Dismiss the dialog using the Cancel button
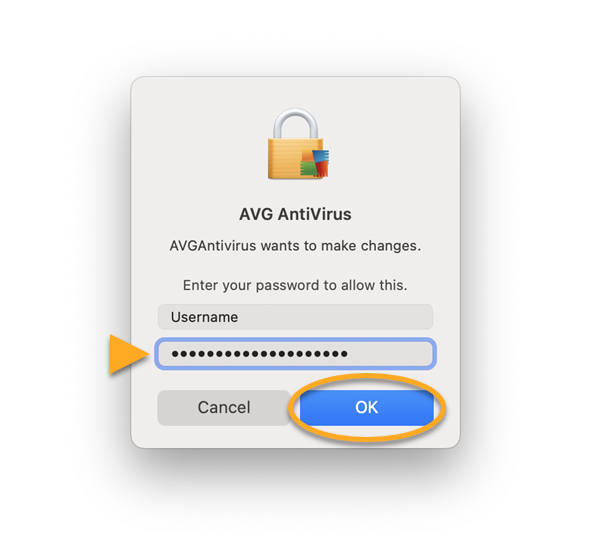Screen dimensions: 600x538 224,408
